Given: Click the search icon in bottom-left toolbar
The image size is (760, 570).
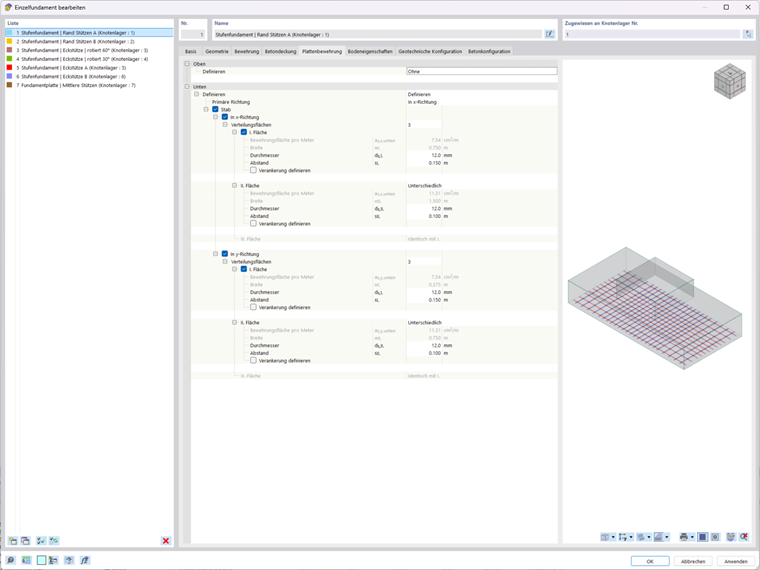Looking at the screenshot, I should pyautogui.click(x=10, y=560).
